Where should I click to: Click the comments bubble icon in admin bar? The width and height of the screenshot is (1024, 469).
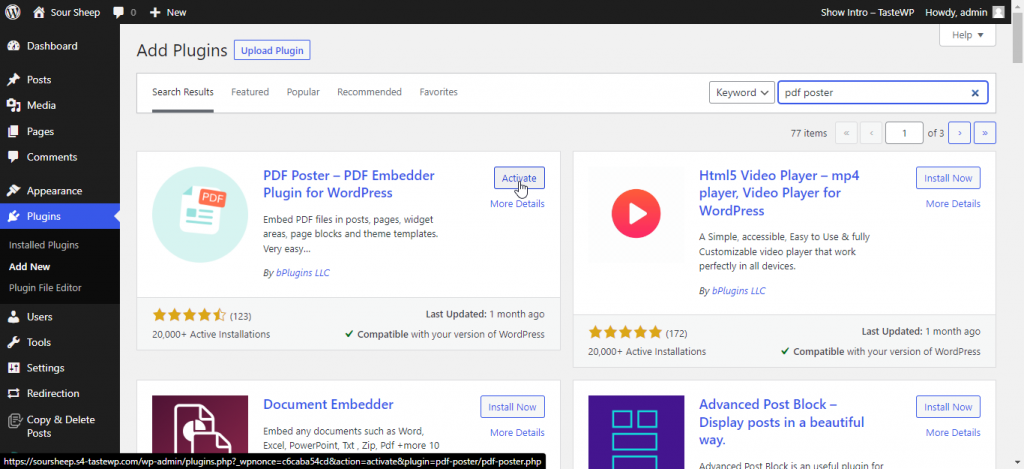118,12
